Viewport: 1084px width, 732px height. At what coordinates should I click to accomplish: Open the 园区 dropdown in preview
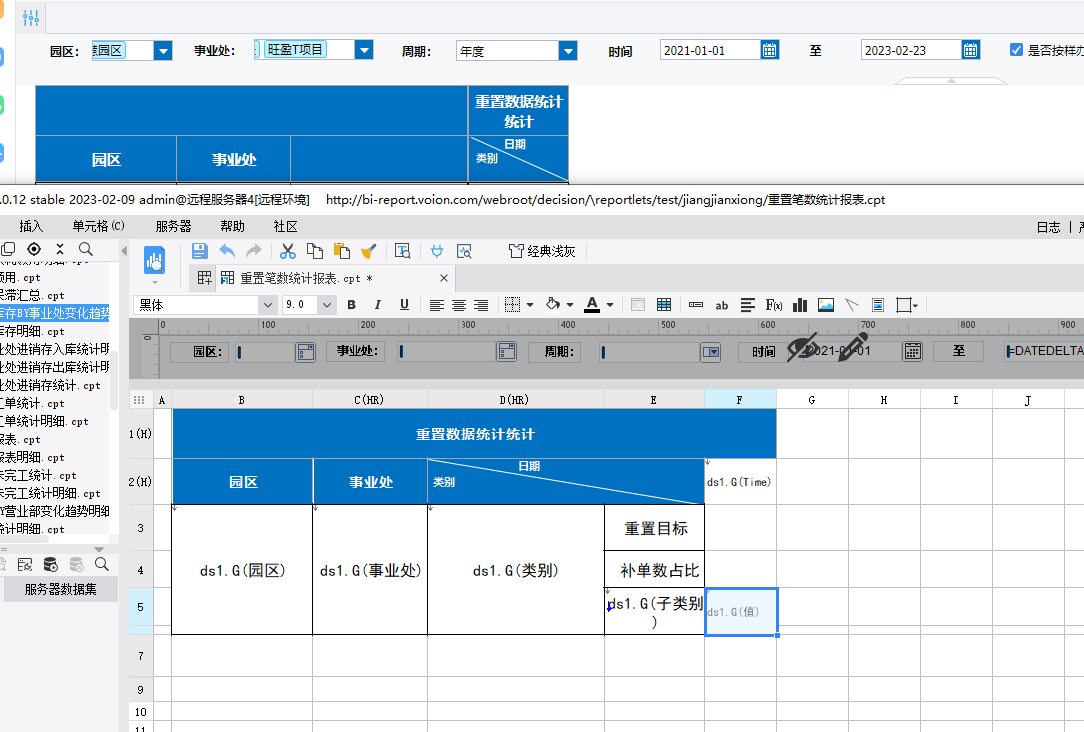coord(163,50)
